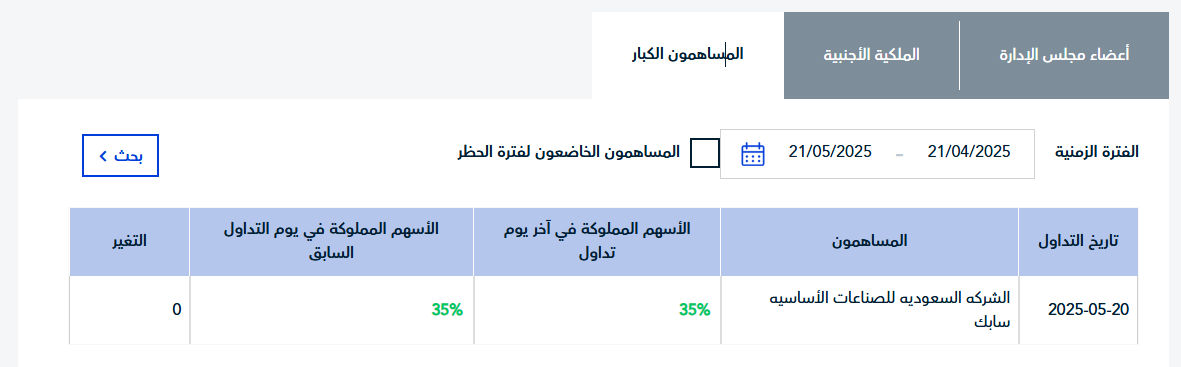Click the start date 21/04/2025 field
Screen dimensions: 1181x367
[x=969, y=151]
